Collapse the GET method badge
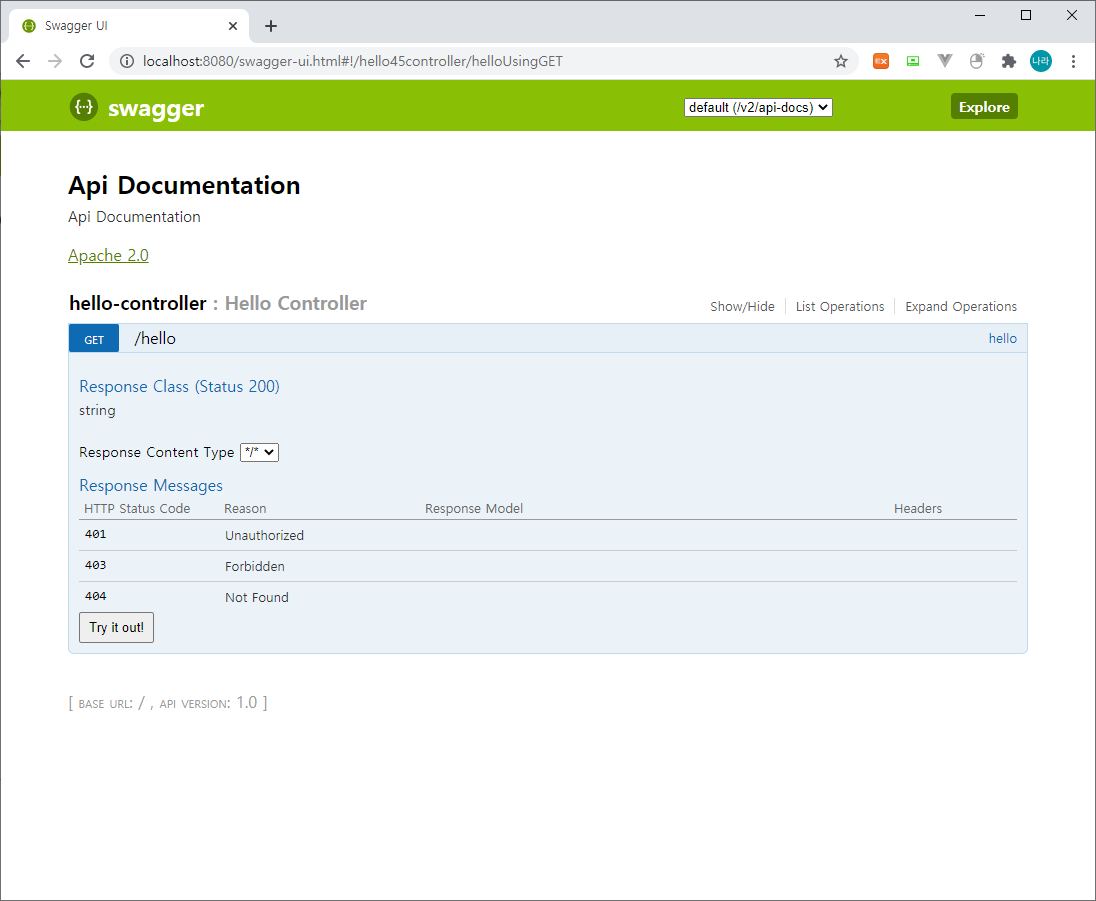This screenshot has width=1096, height=901. point(94,338)
